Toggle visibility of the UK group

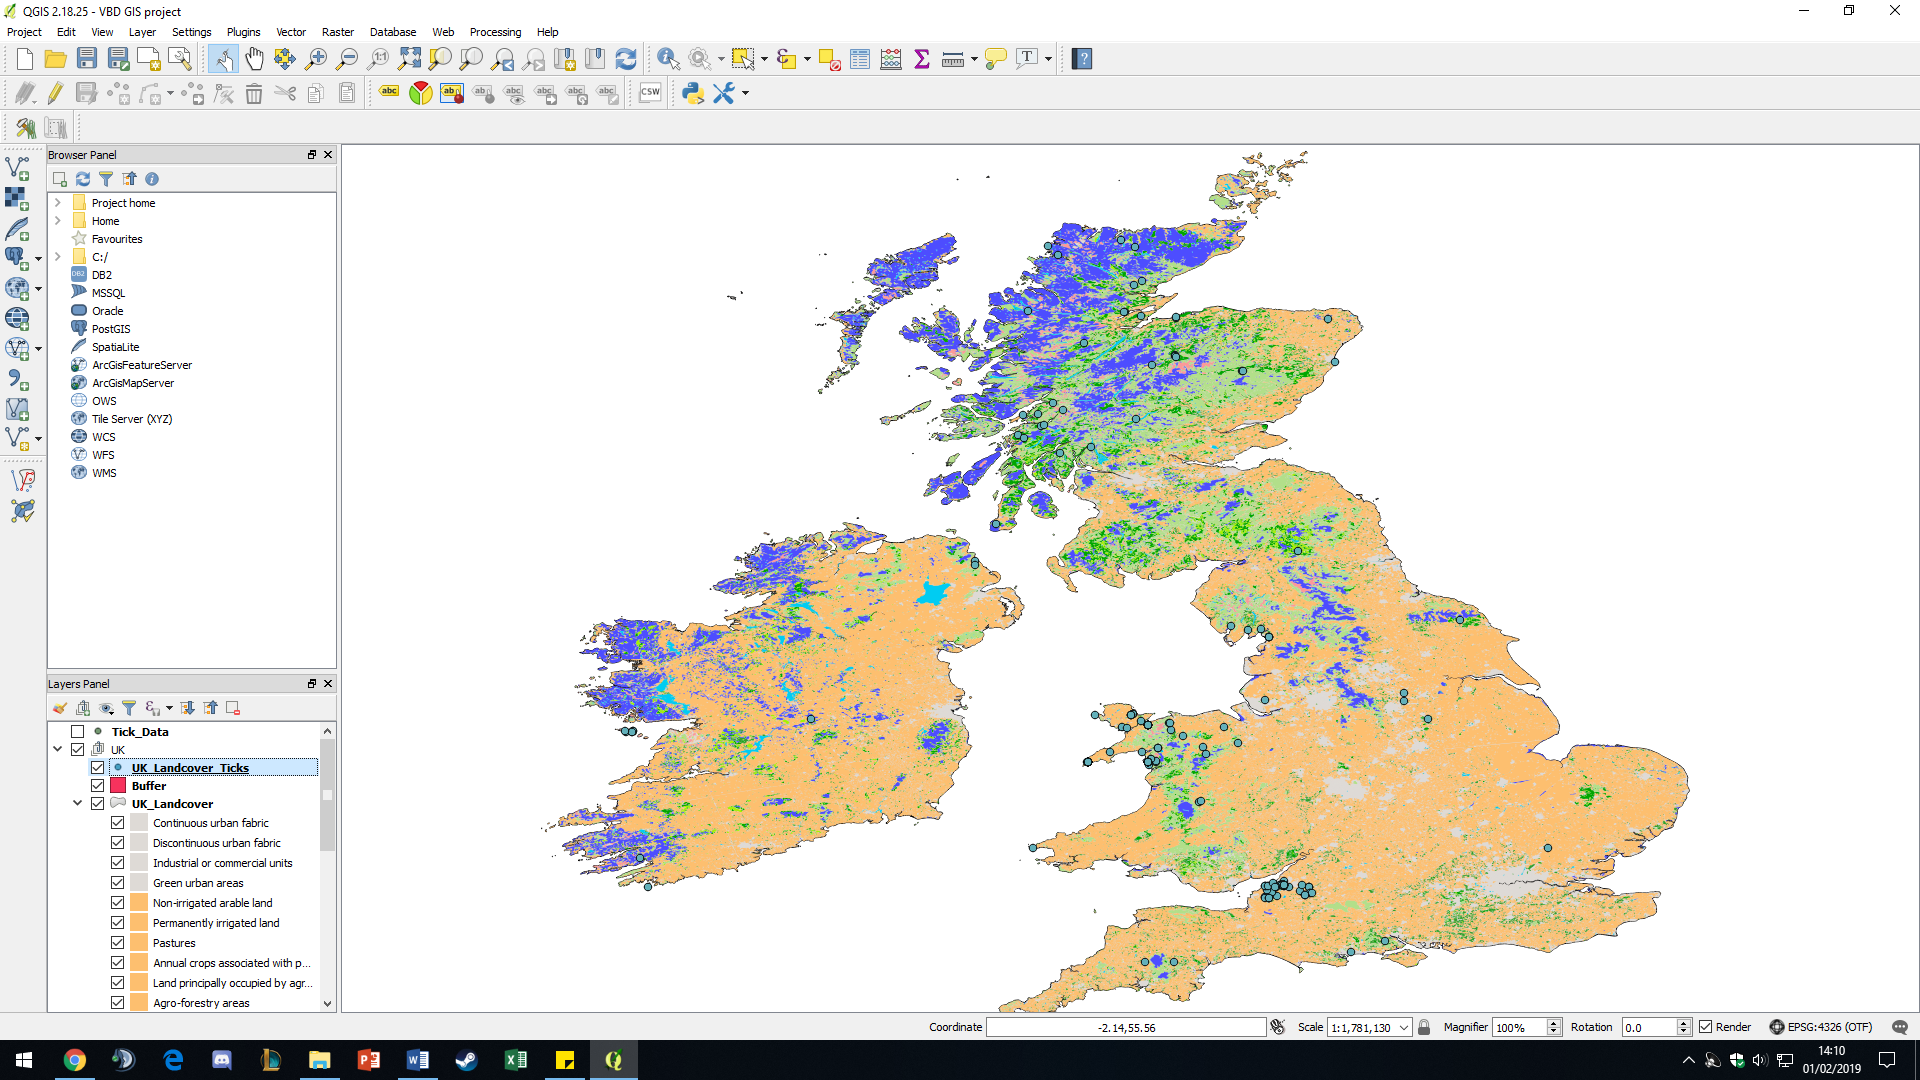pos(78,750)
